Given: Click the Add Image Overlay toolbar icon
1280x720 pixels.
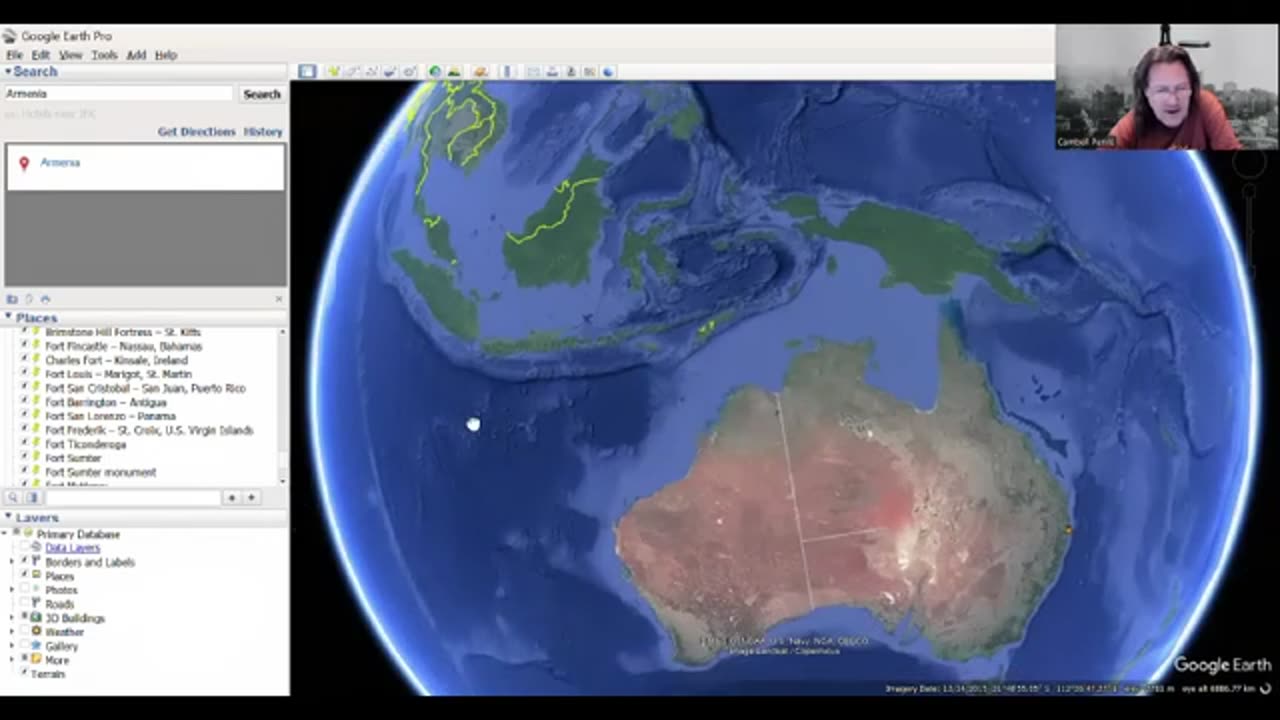Looking at the screenshot, I should [x=390, y=71].
